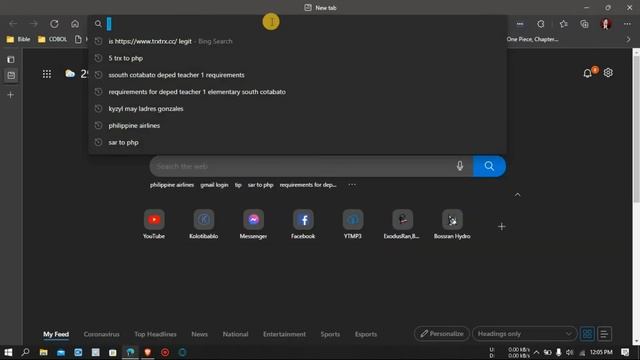Click 'tip' recent search link
The width and height of the screenshot is (640, 360).
click(238, 185)
